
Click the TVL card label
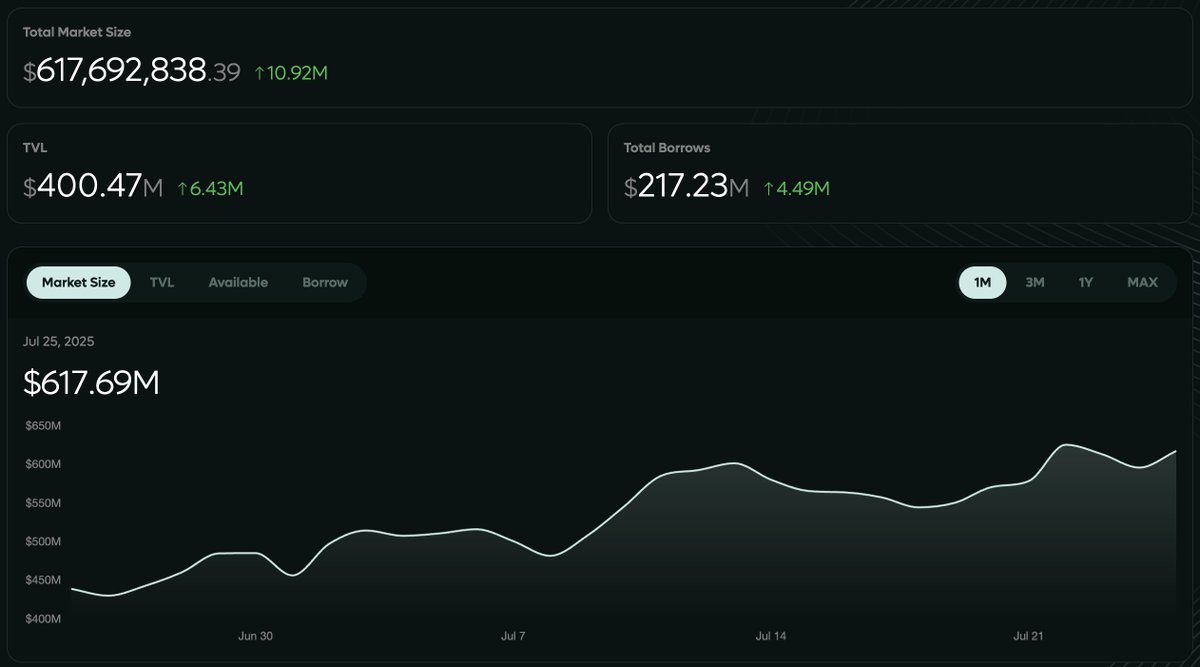(x=35, y=147)
